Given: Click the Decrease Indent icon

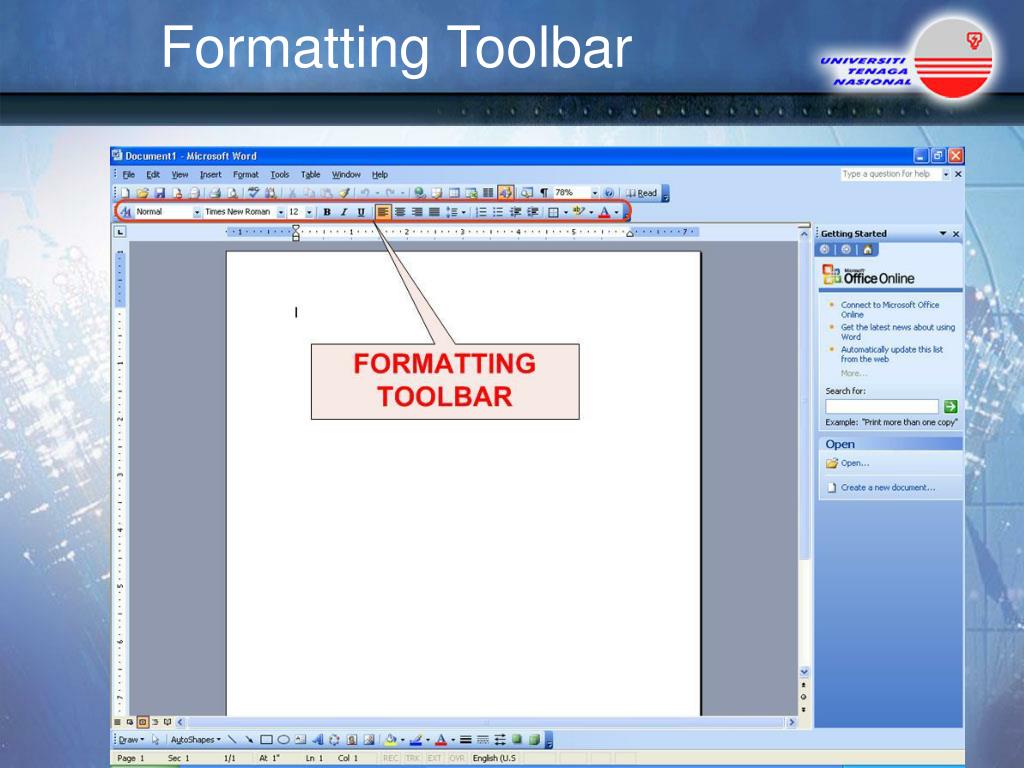Looking at the screenshot, I should coord(515,212).
